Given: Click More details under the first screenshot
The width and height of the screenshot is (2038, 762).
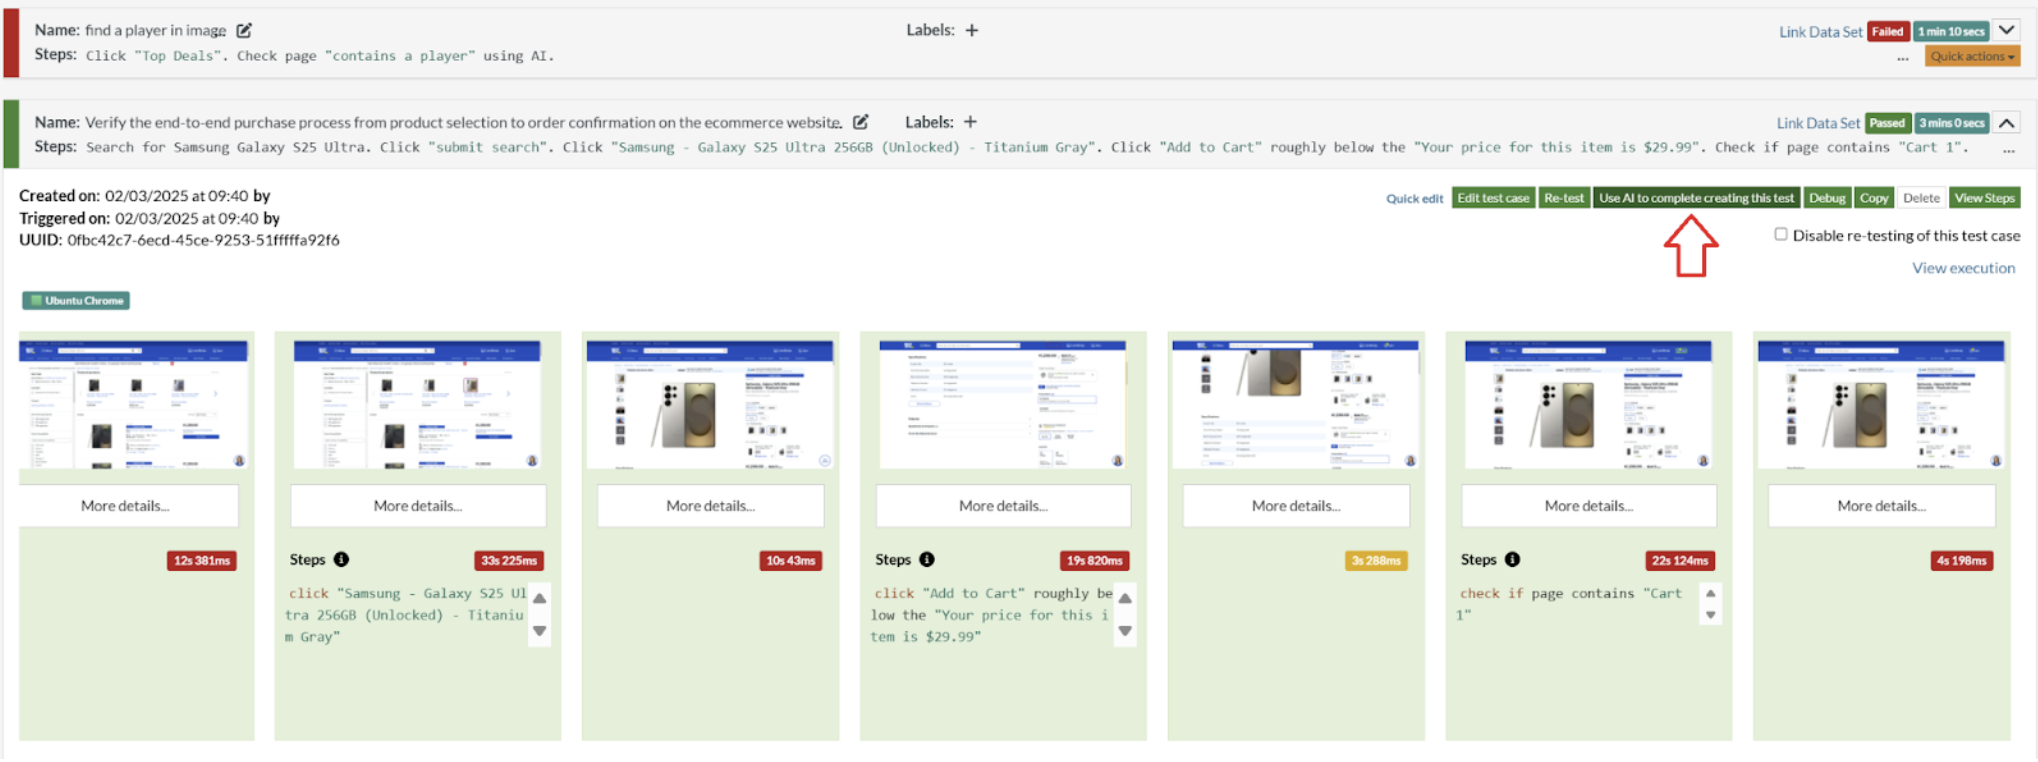Looking at the screenshot, I should point(126,506).
